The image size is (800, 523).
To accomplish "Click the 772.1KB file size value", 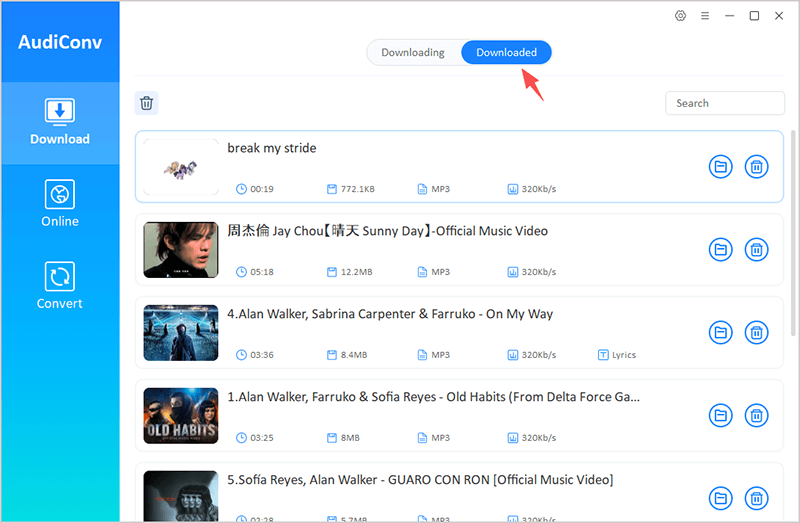I will point(358,189).
